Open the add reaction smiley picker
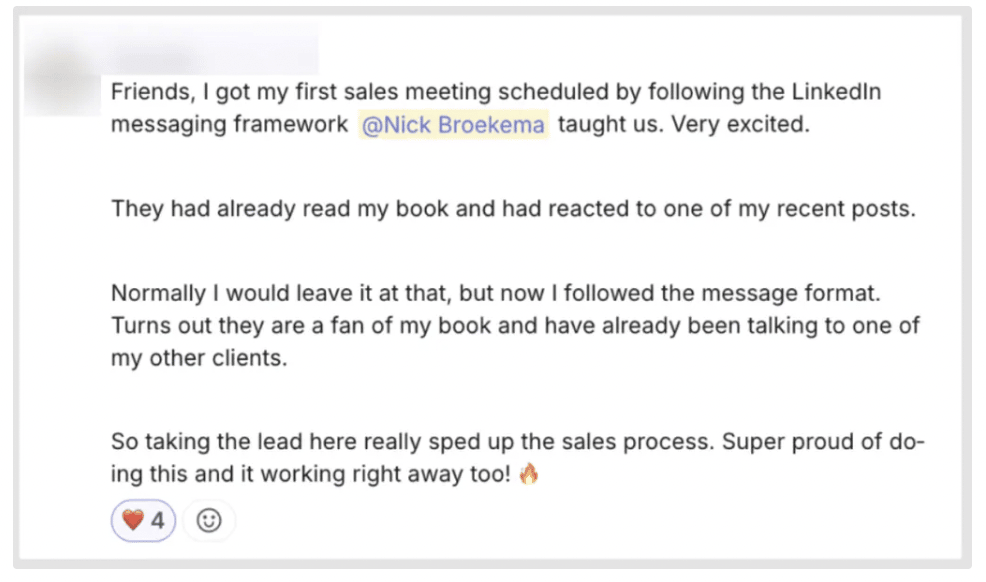 click(x=208, y=521)
